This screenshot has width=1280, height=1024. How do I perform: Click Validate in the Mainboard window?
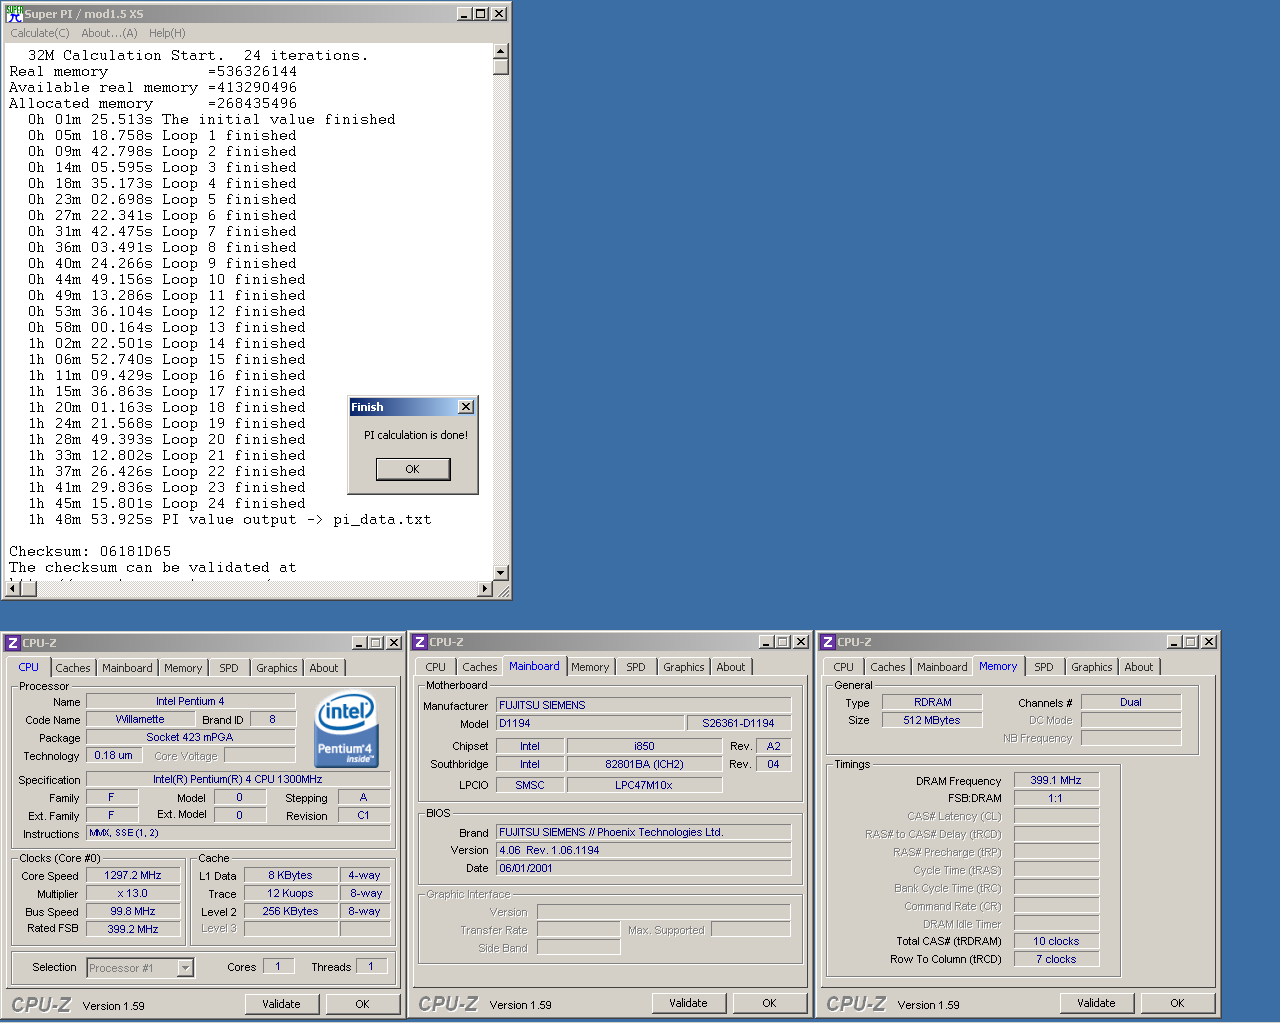[x=688, y=1003]
